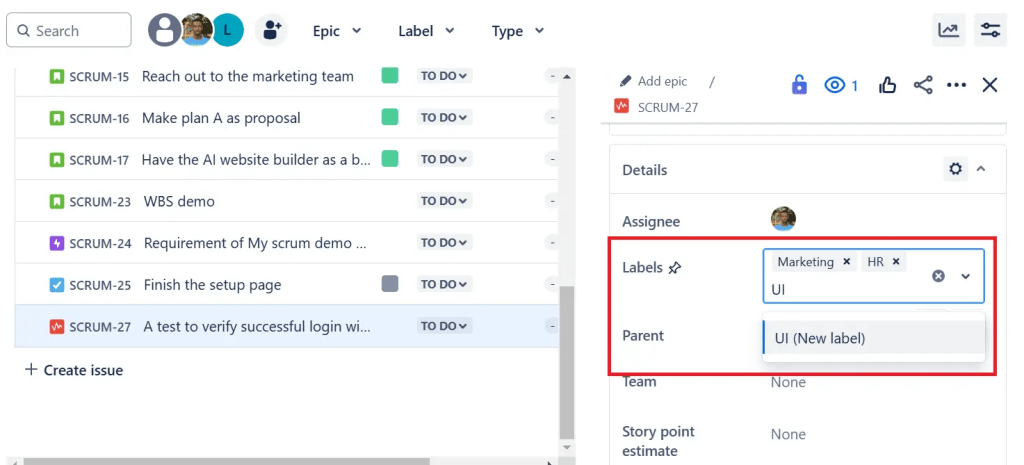The image size is (1024, 465).
Task: Open issue 'Reach out to the marketing team'
Action: (x=248, y=76)
